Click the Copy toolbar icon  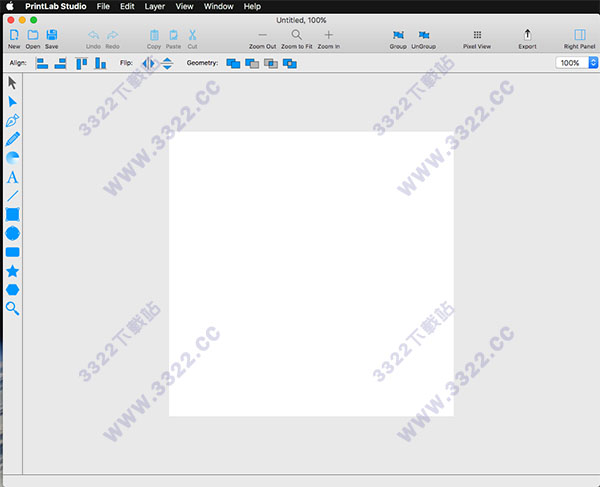154,39
